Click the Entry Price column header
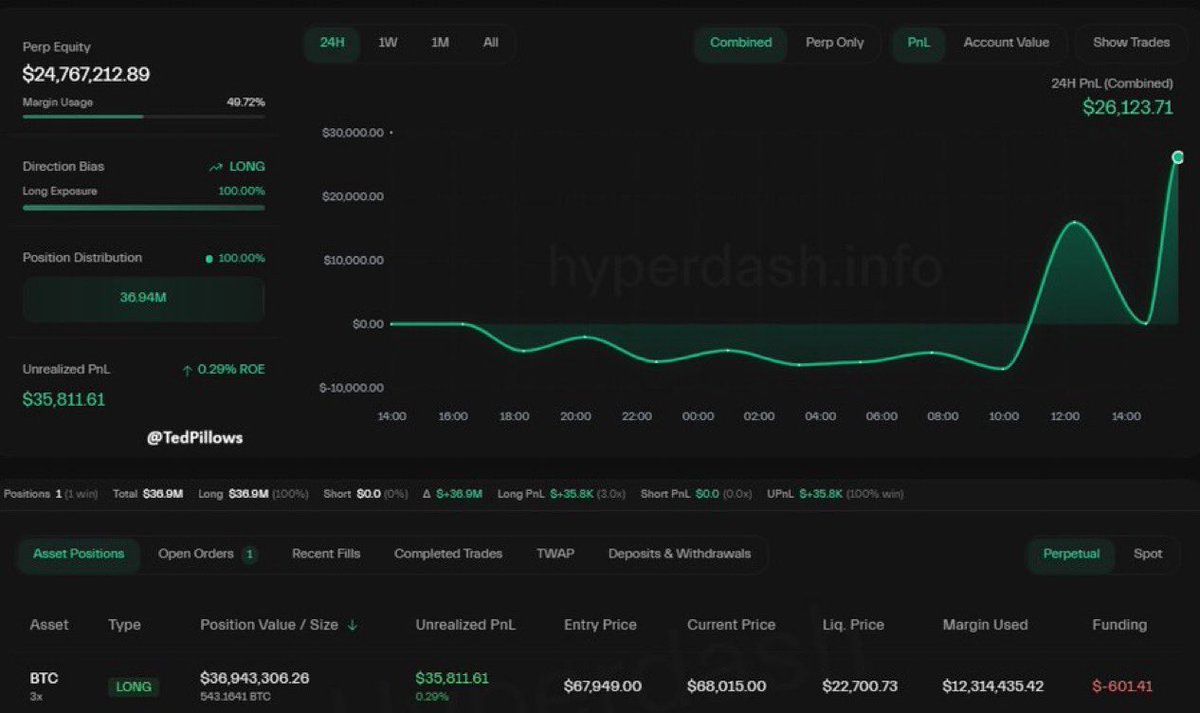 coord(600,625)
